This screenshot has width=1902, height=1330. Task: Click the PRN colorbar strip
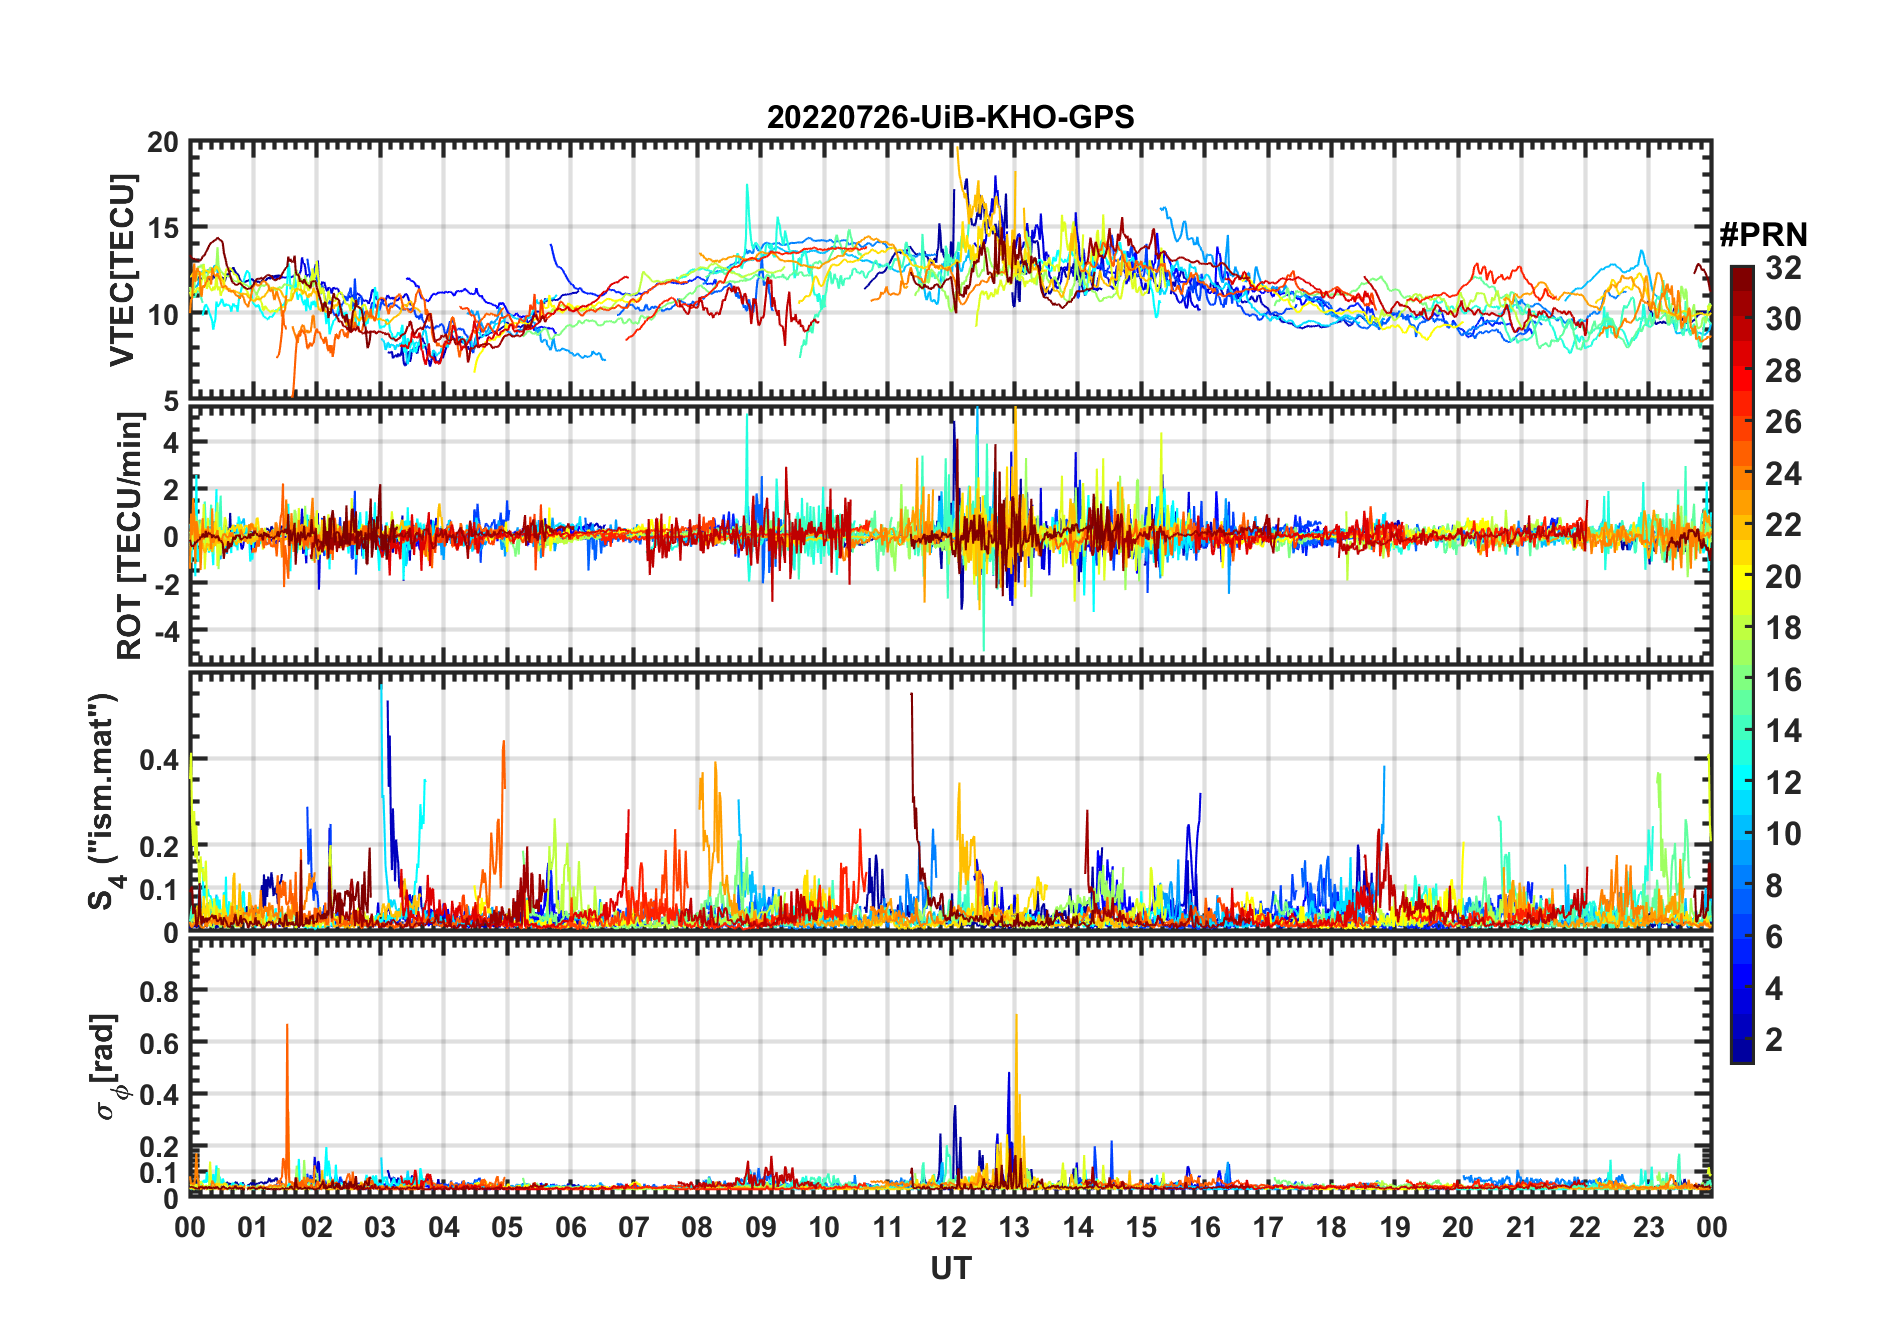[x=1742, y=664]
